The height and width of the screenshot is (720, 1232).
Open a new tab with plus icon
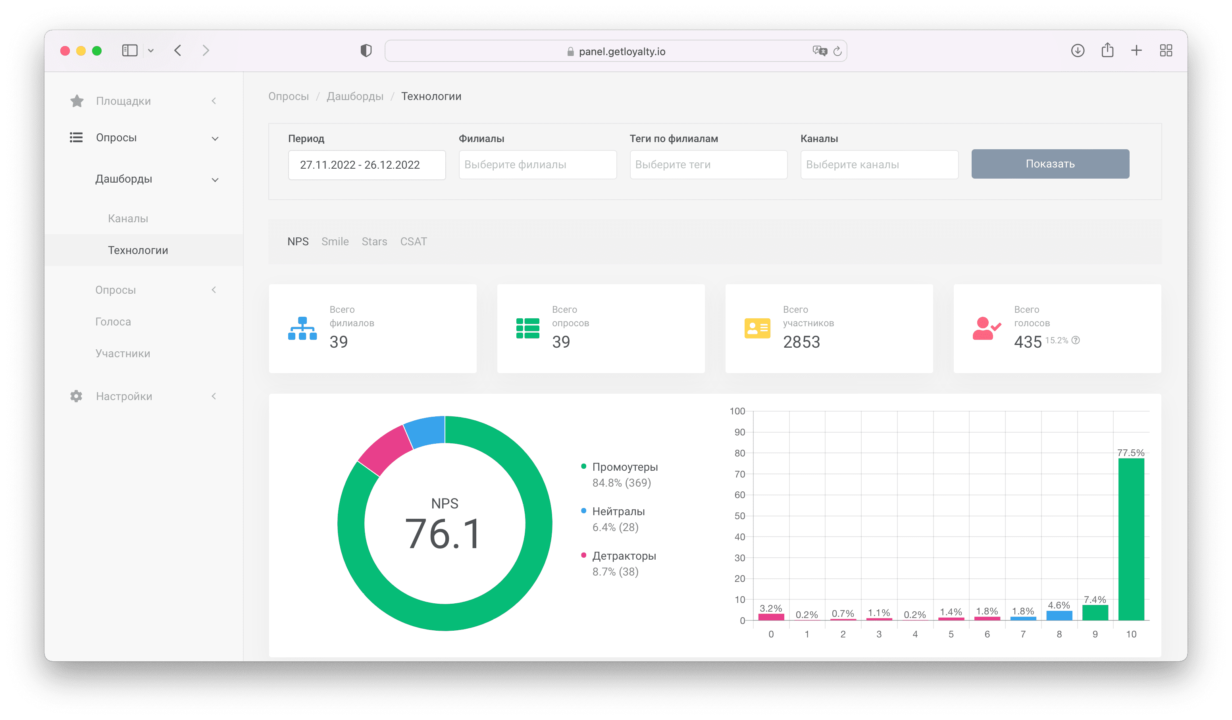click(1136, 51)
